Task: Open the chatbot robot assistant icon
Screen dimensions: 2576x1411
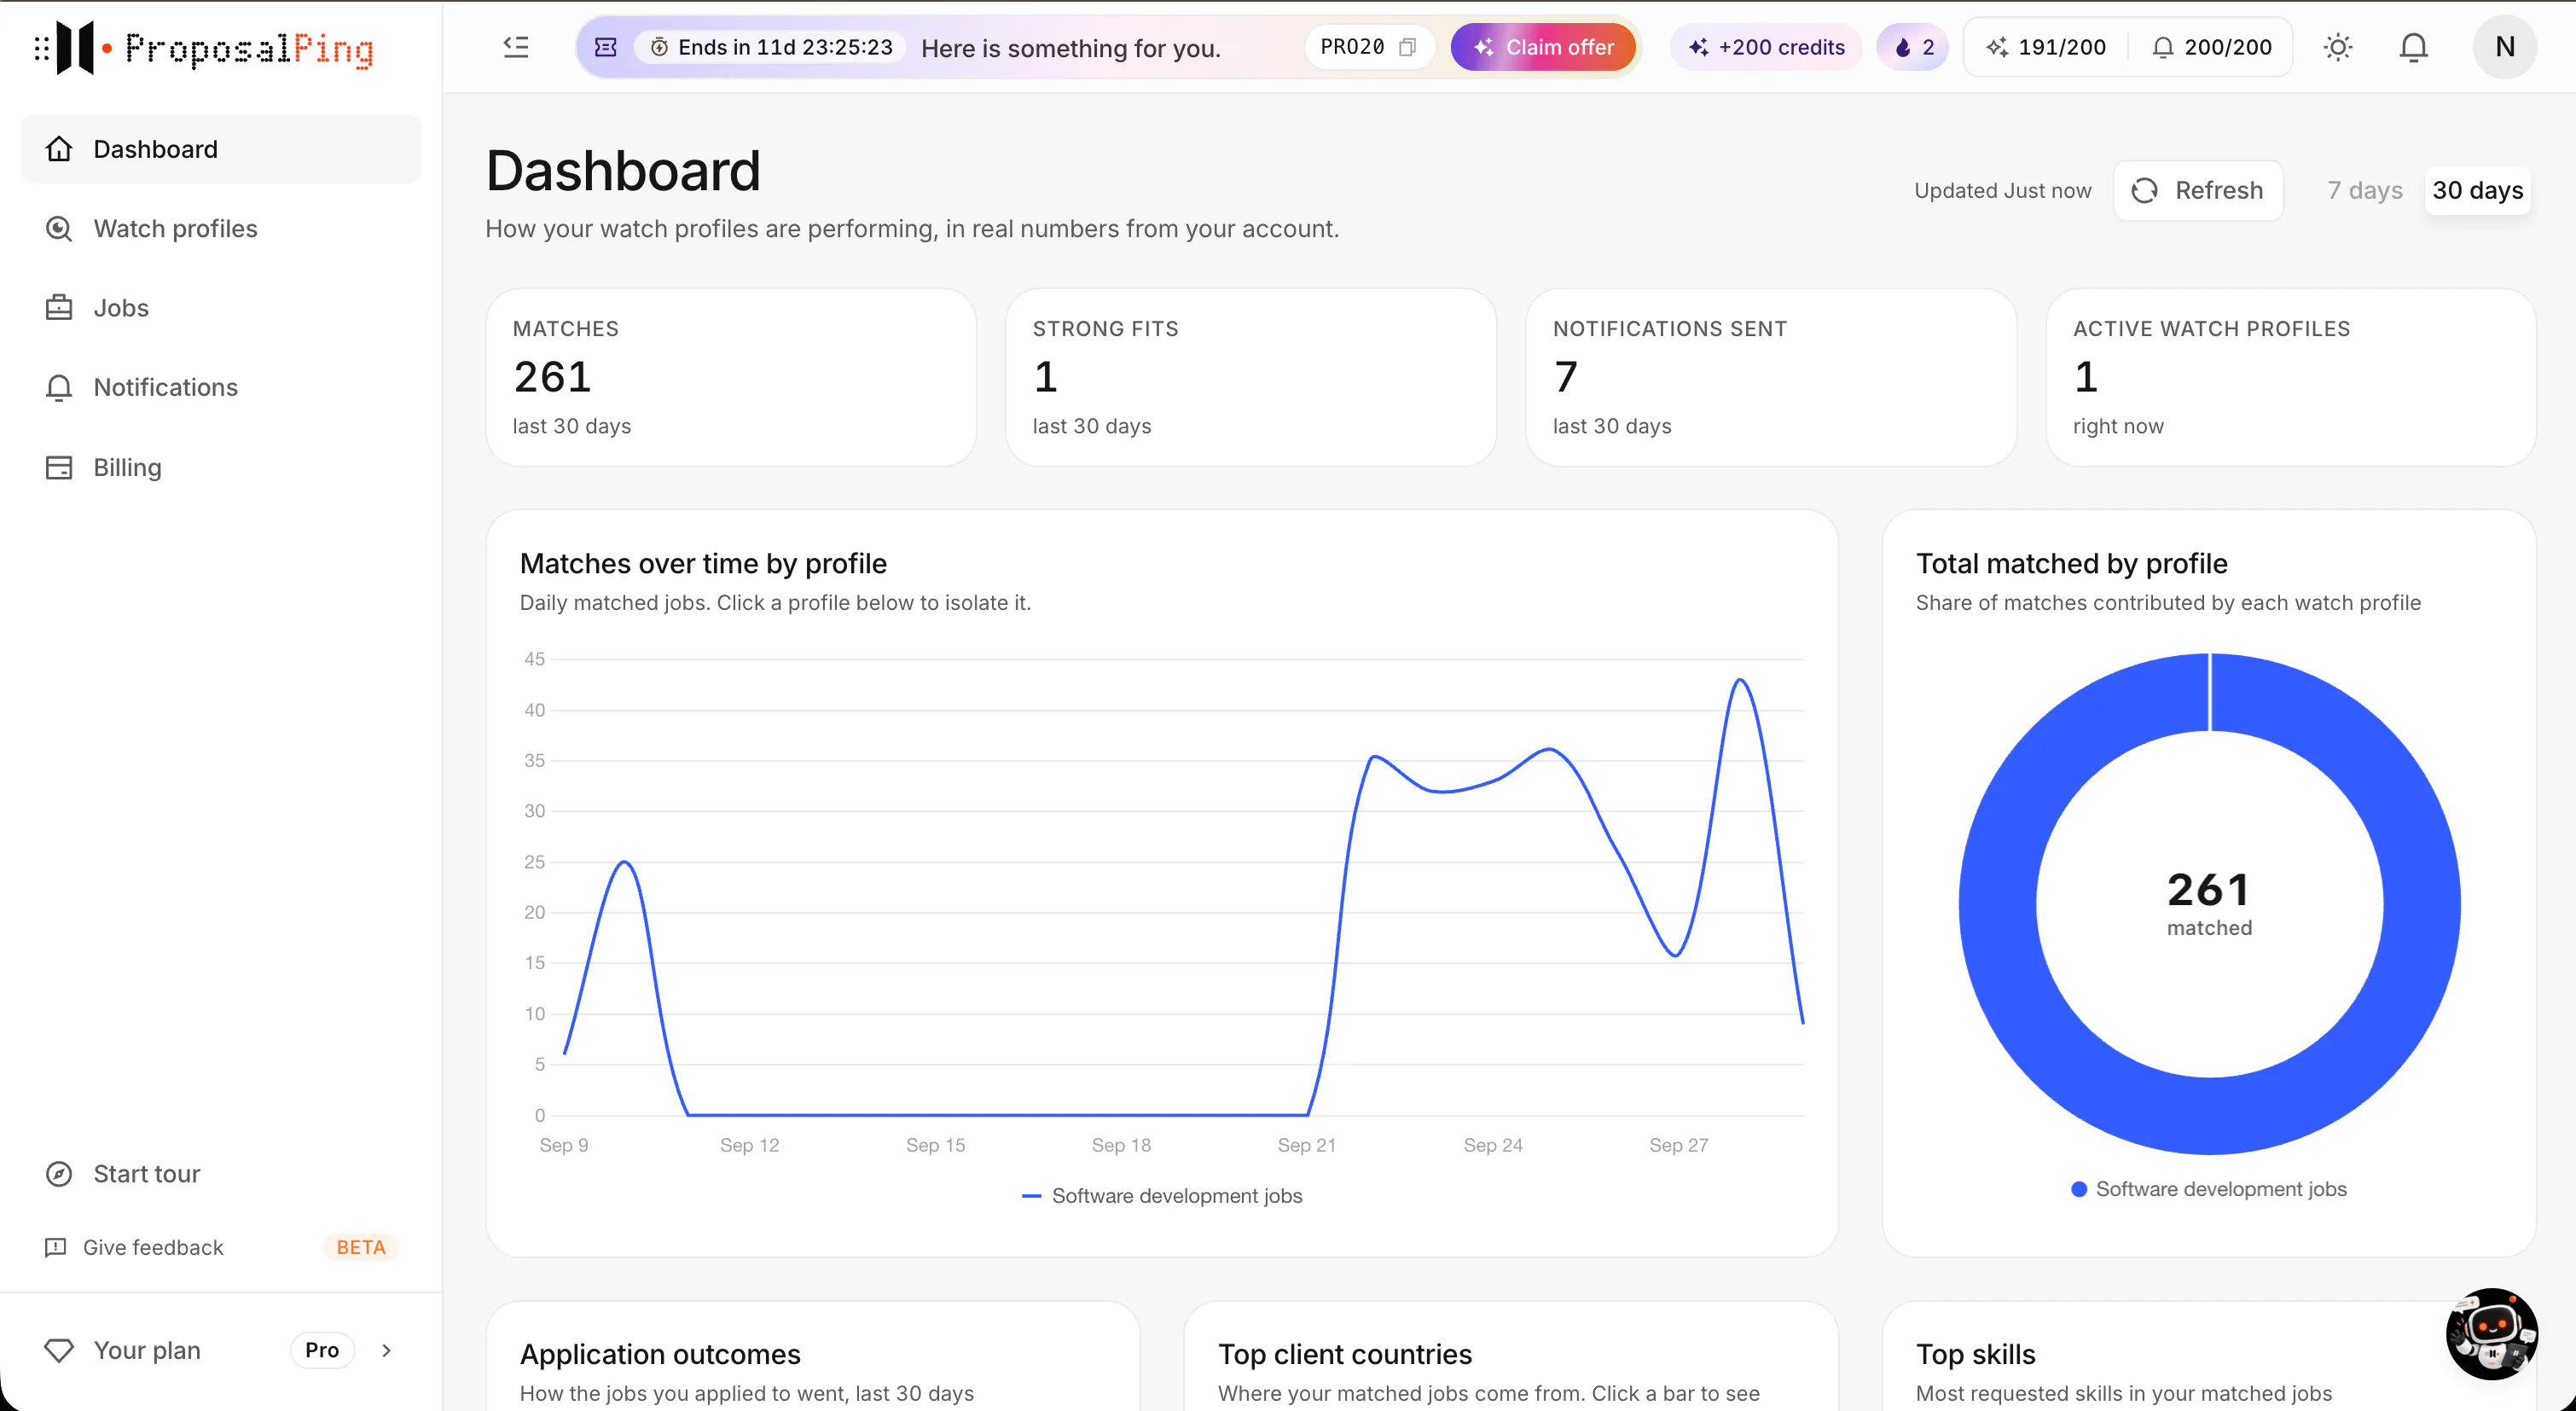Action: [x=2491, y=1333]
